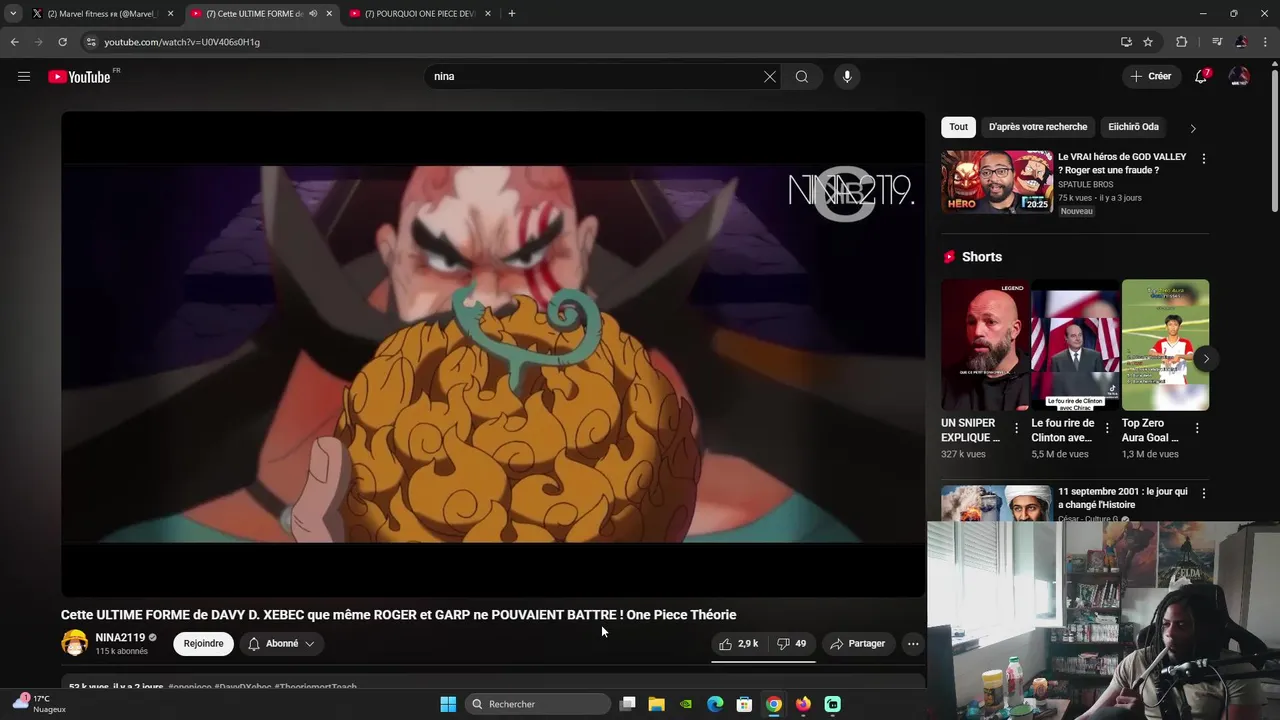This screenshot has width=1280, height=720.
Task: Open the Windows Start button
Action: tap(448, 704)
